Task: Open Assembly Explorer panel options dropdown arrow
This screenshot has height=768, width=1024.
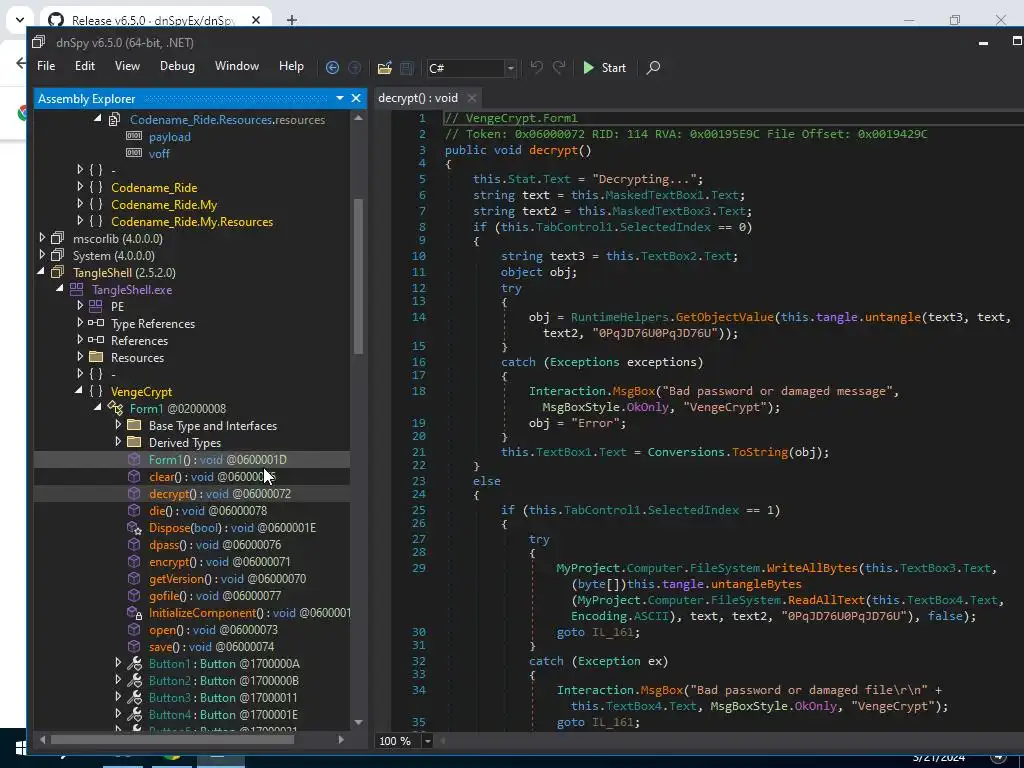Action: tap(340, 98)
